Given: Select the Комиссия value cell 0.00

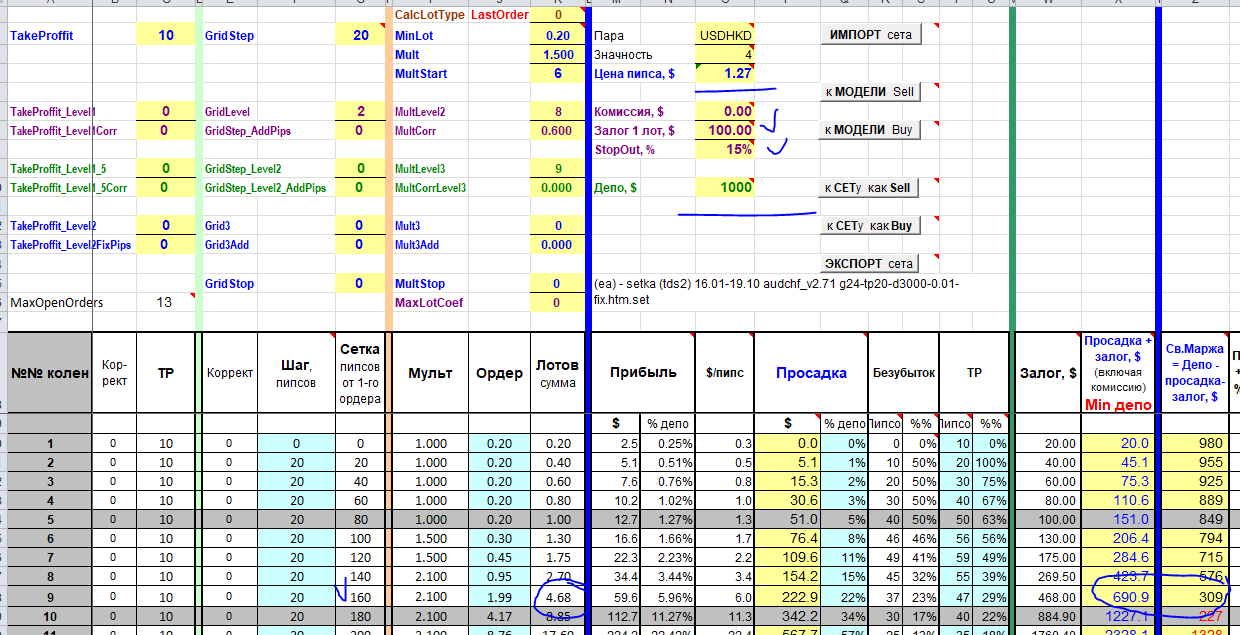Looking at the screenshot, I should coord(726,112).
